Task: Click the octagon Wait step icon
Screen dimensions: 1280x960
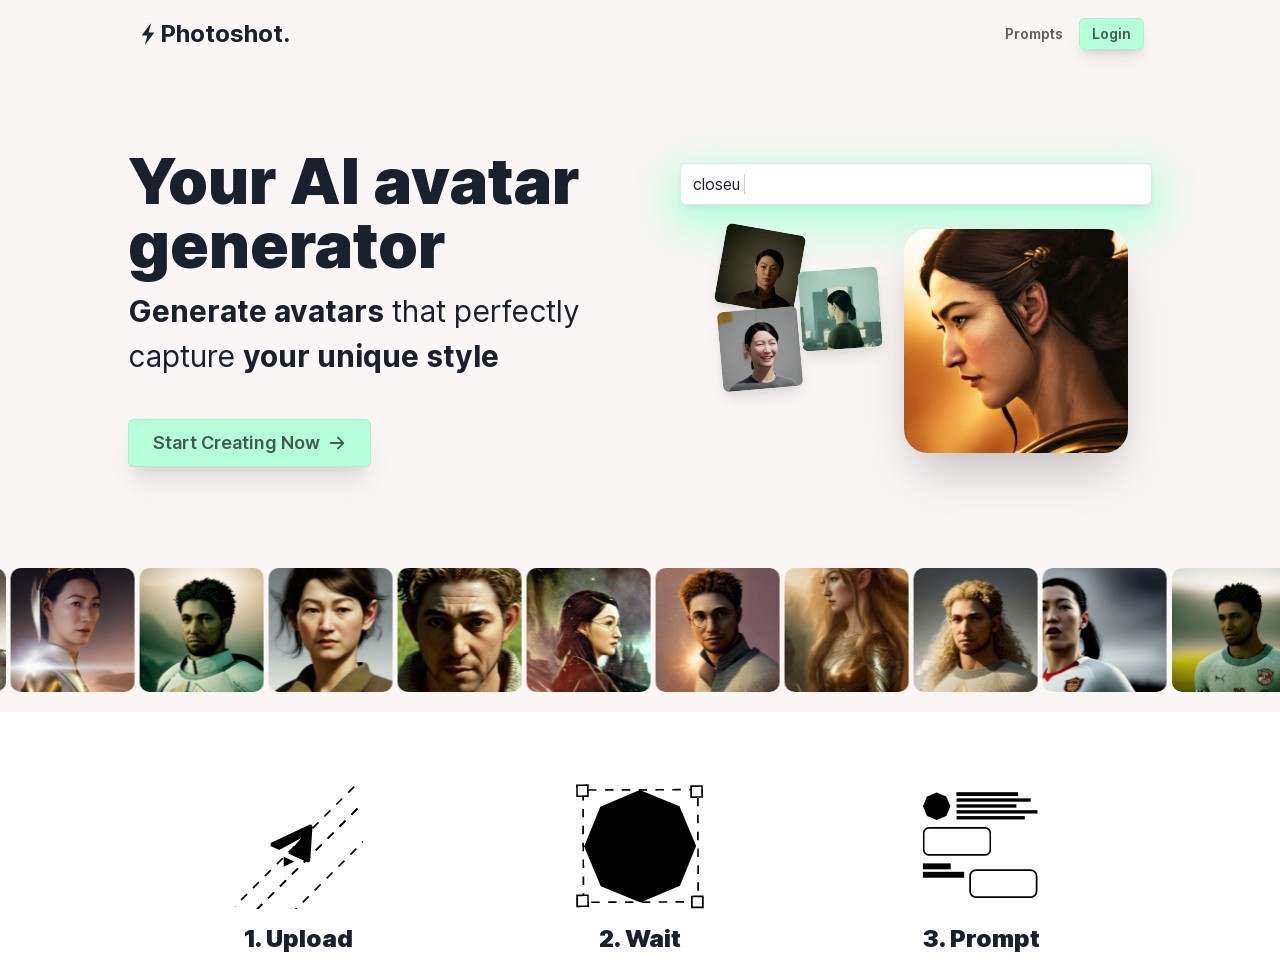Action: (x=640, y=846)
